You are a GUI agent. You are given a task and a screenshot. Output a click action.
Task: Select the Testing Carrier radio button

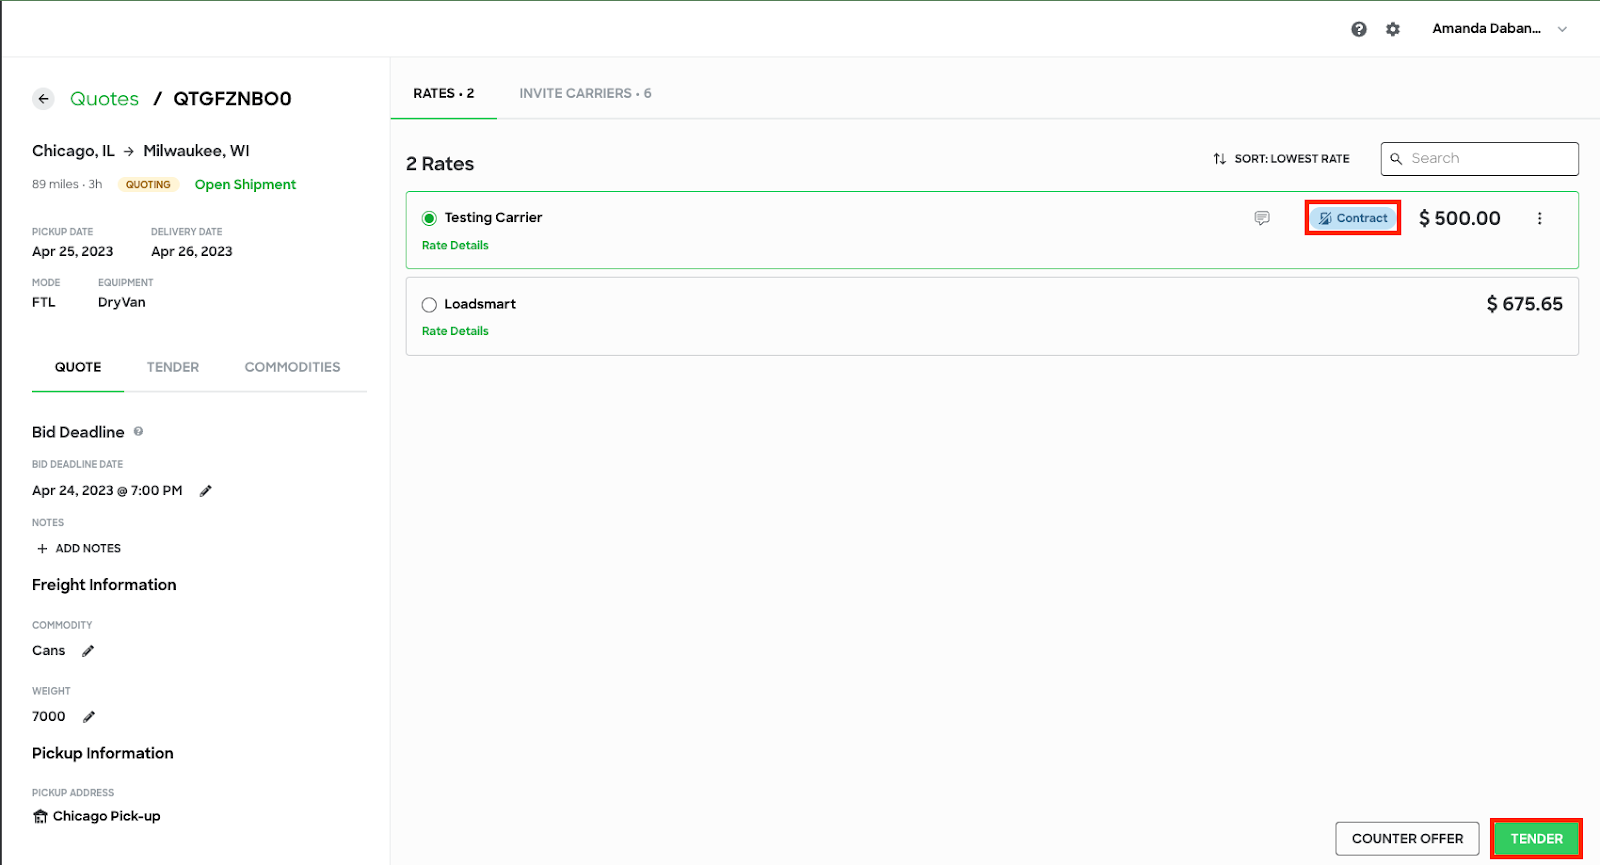429,218
